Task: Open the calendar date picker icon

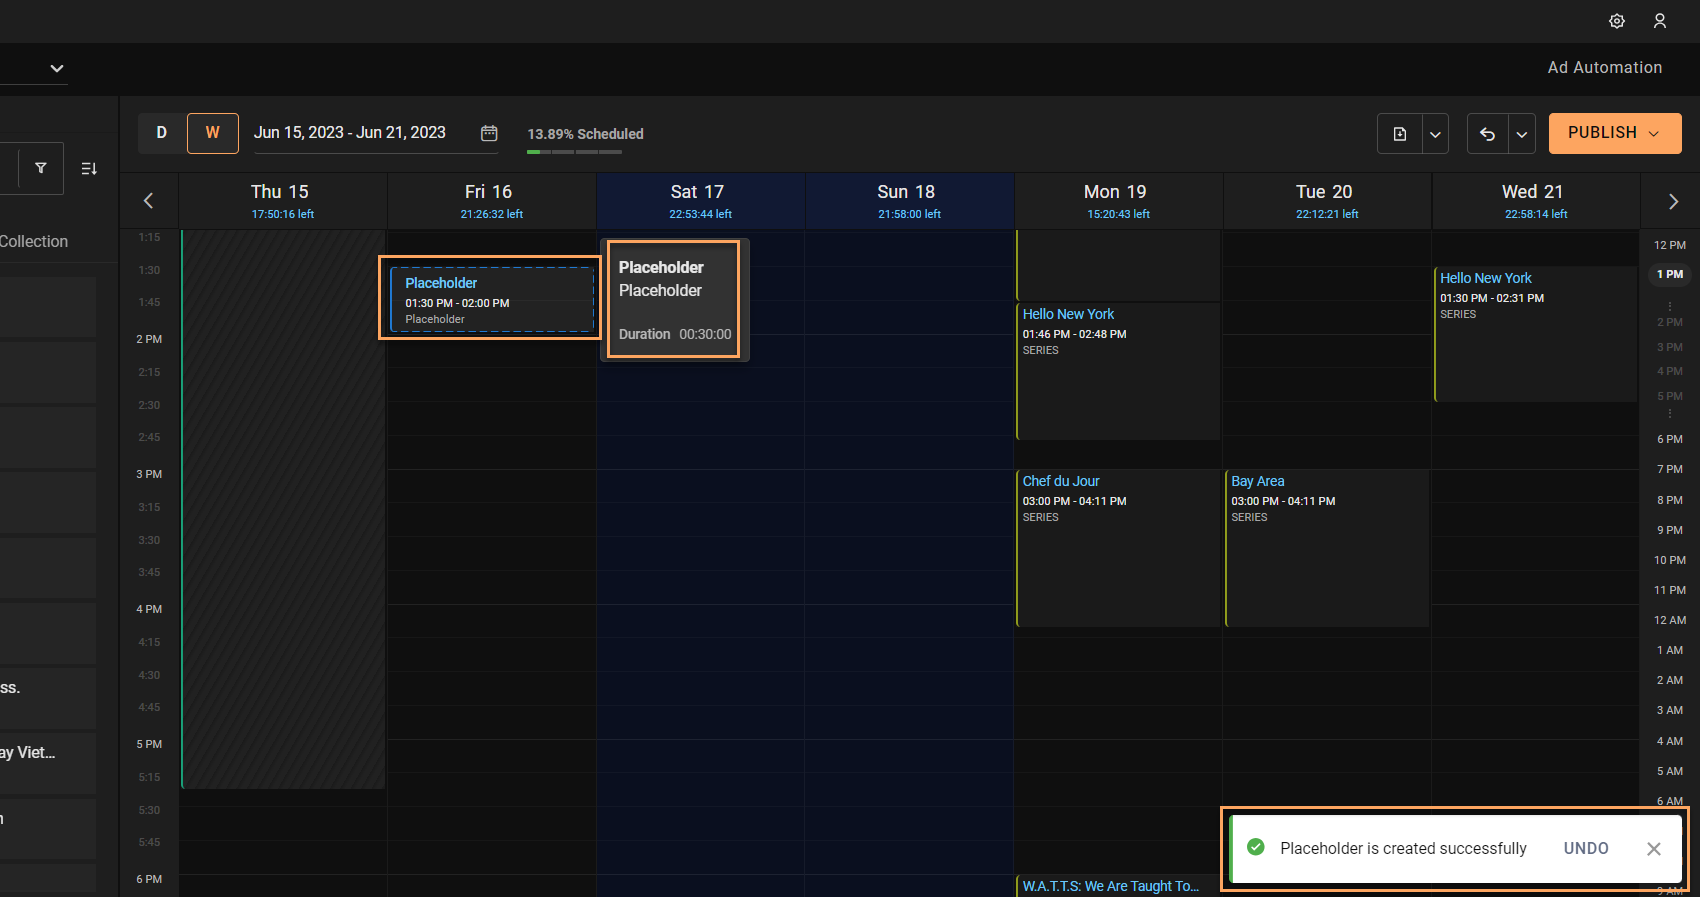Action: point(489,133)
